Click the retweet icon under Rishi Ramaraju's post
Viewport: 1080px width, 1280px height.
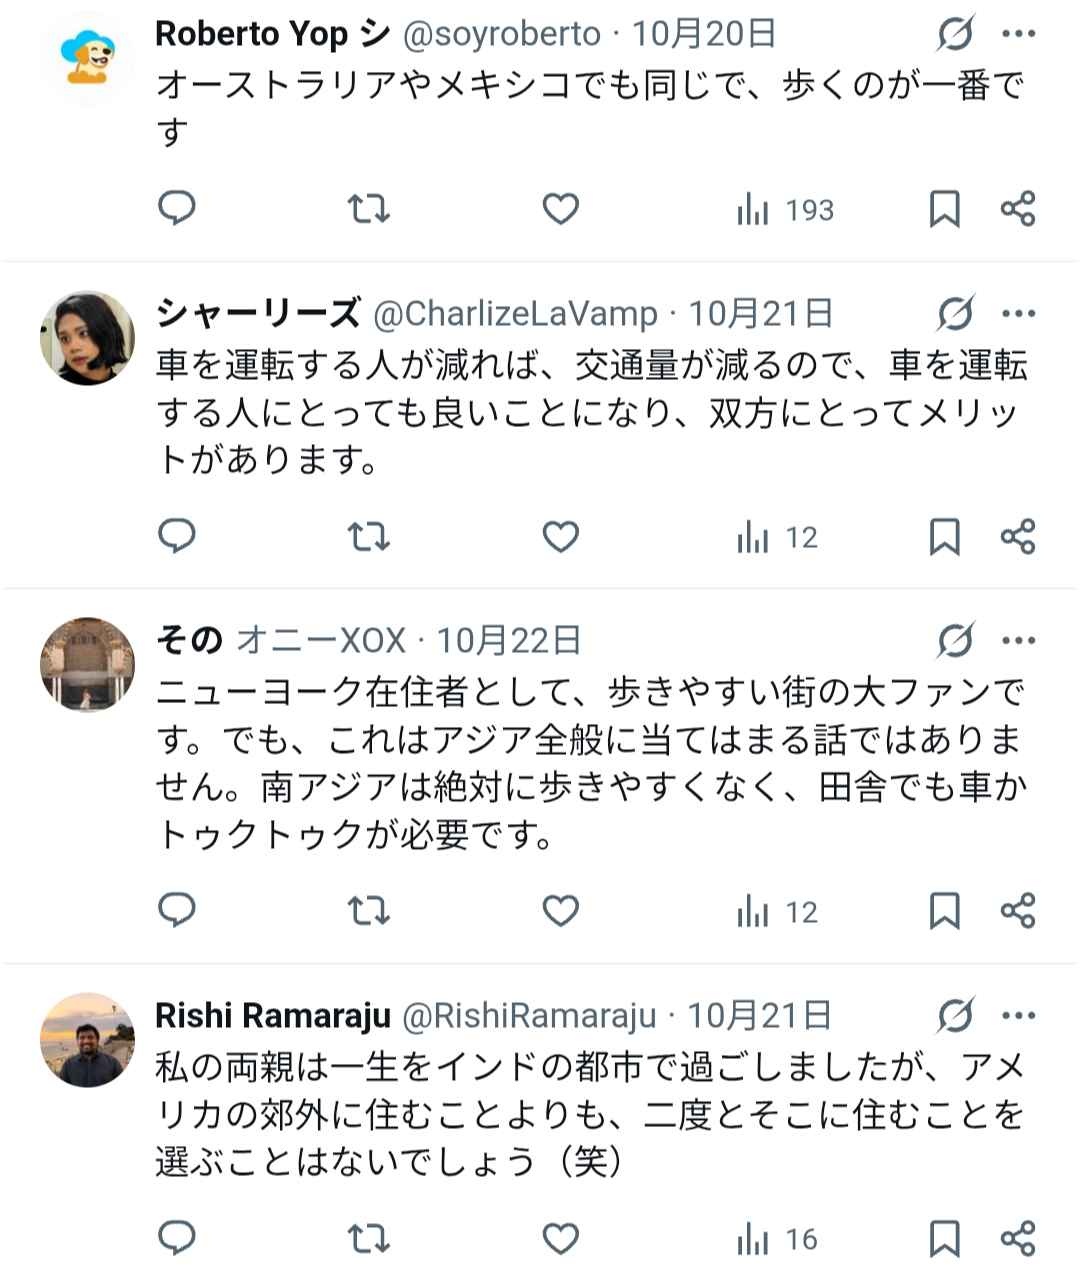[x=368, y=1237]
